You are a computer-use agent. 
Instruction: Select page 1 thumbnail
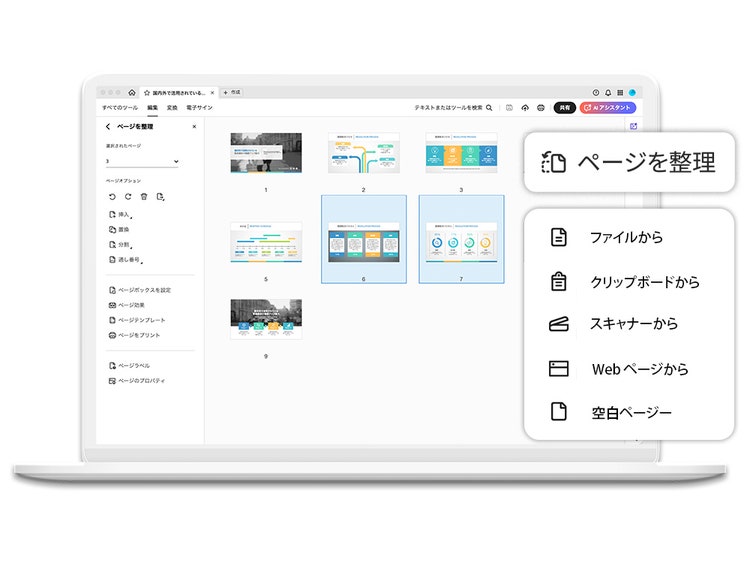click(x=266, y=153)
